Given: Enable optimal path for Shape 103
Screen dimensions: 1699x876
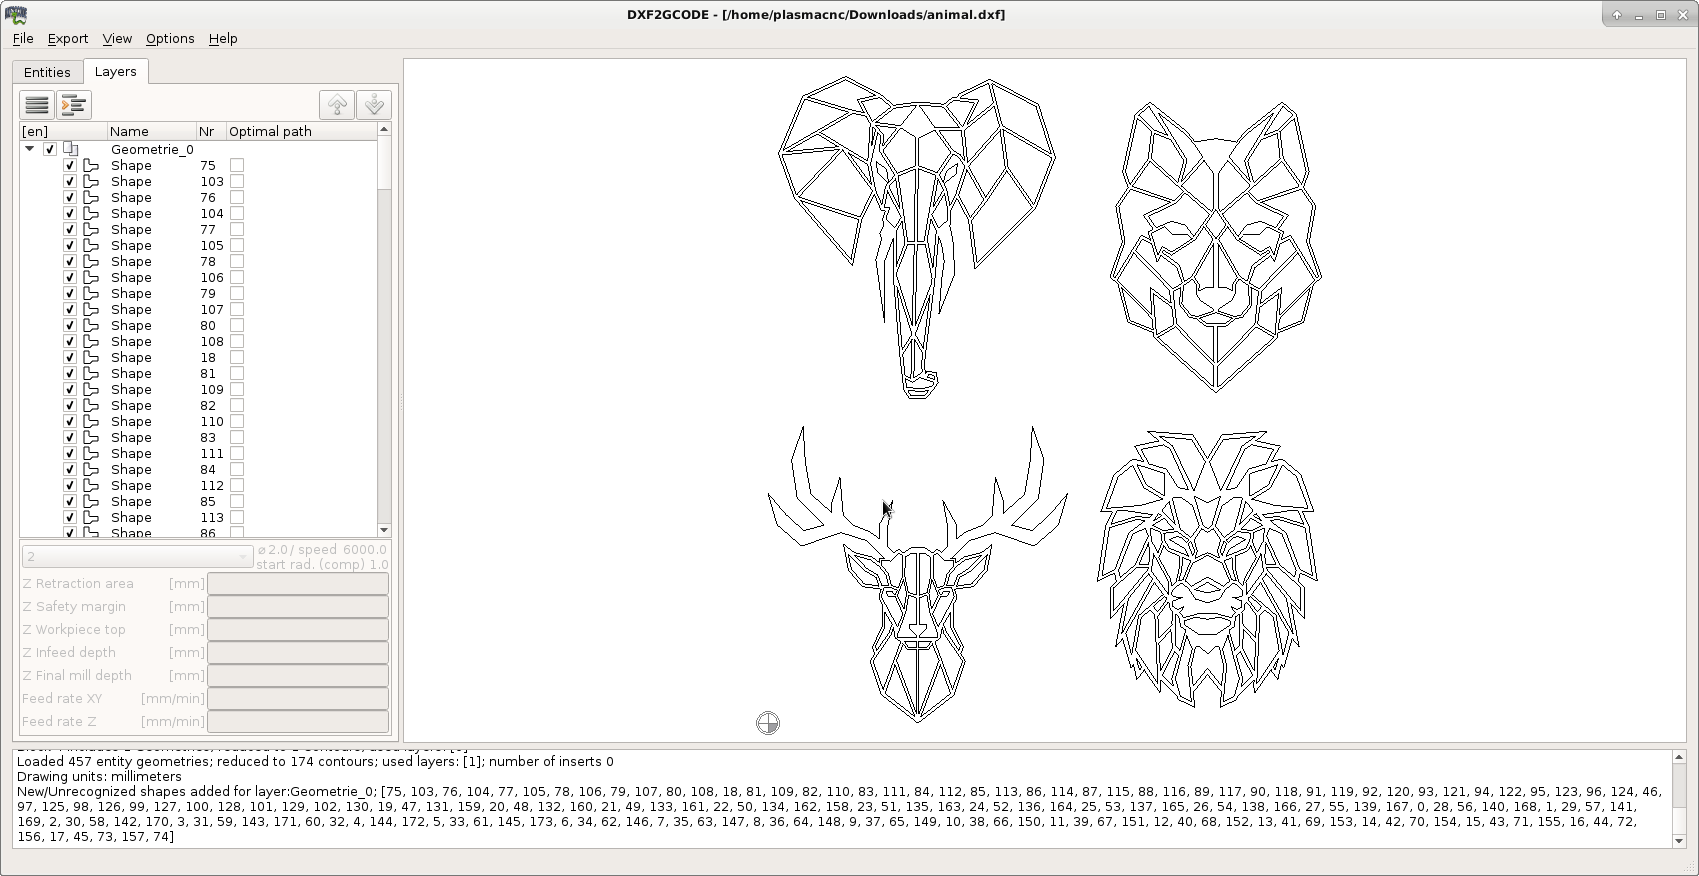Looking at the screenshot, I should pyautogui.click(x=237, y=181).
